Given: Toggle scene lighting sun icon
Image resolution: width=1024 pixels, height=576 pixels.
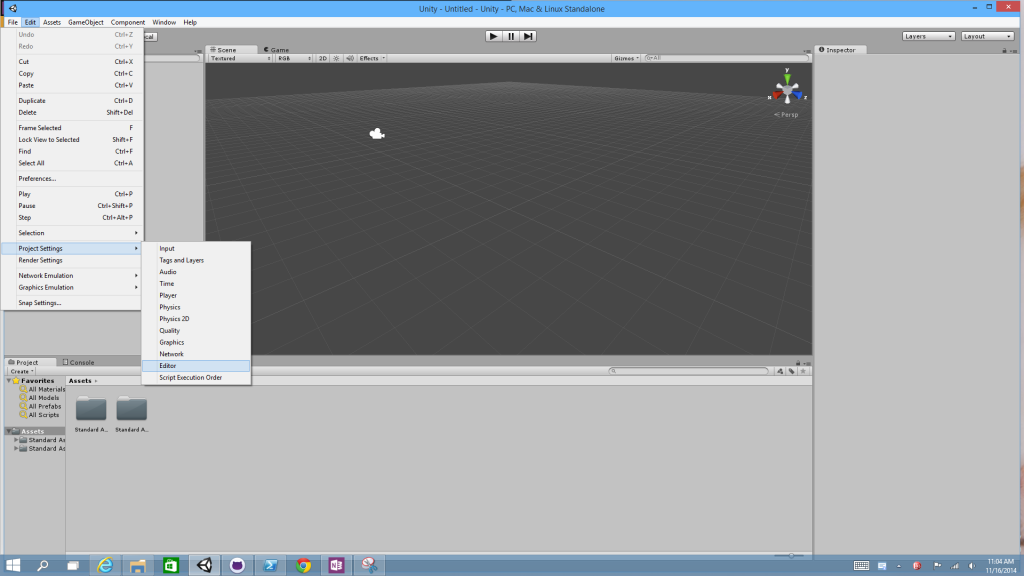Looking at the screenshot, I should (336, 58).
